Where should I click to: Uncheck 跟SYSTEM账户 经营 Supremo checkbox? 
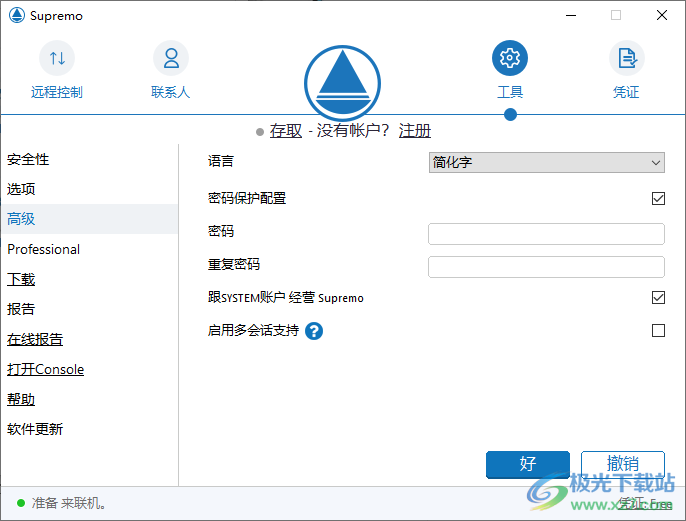[x=658, y=297]
